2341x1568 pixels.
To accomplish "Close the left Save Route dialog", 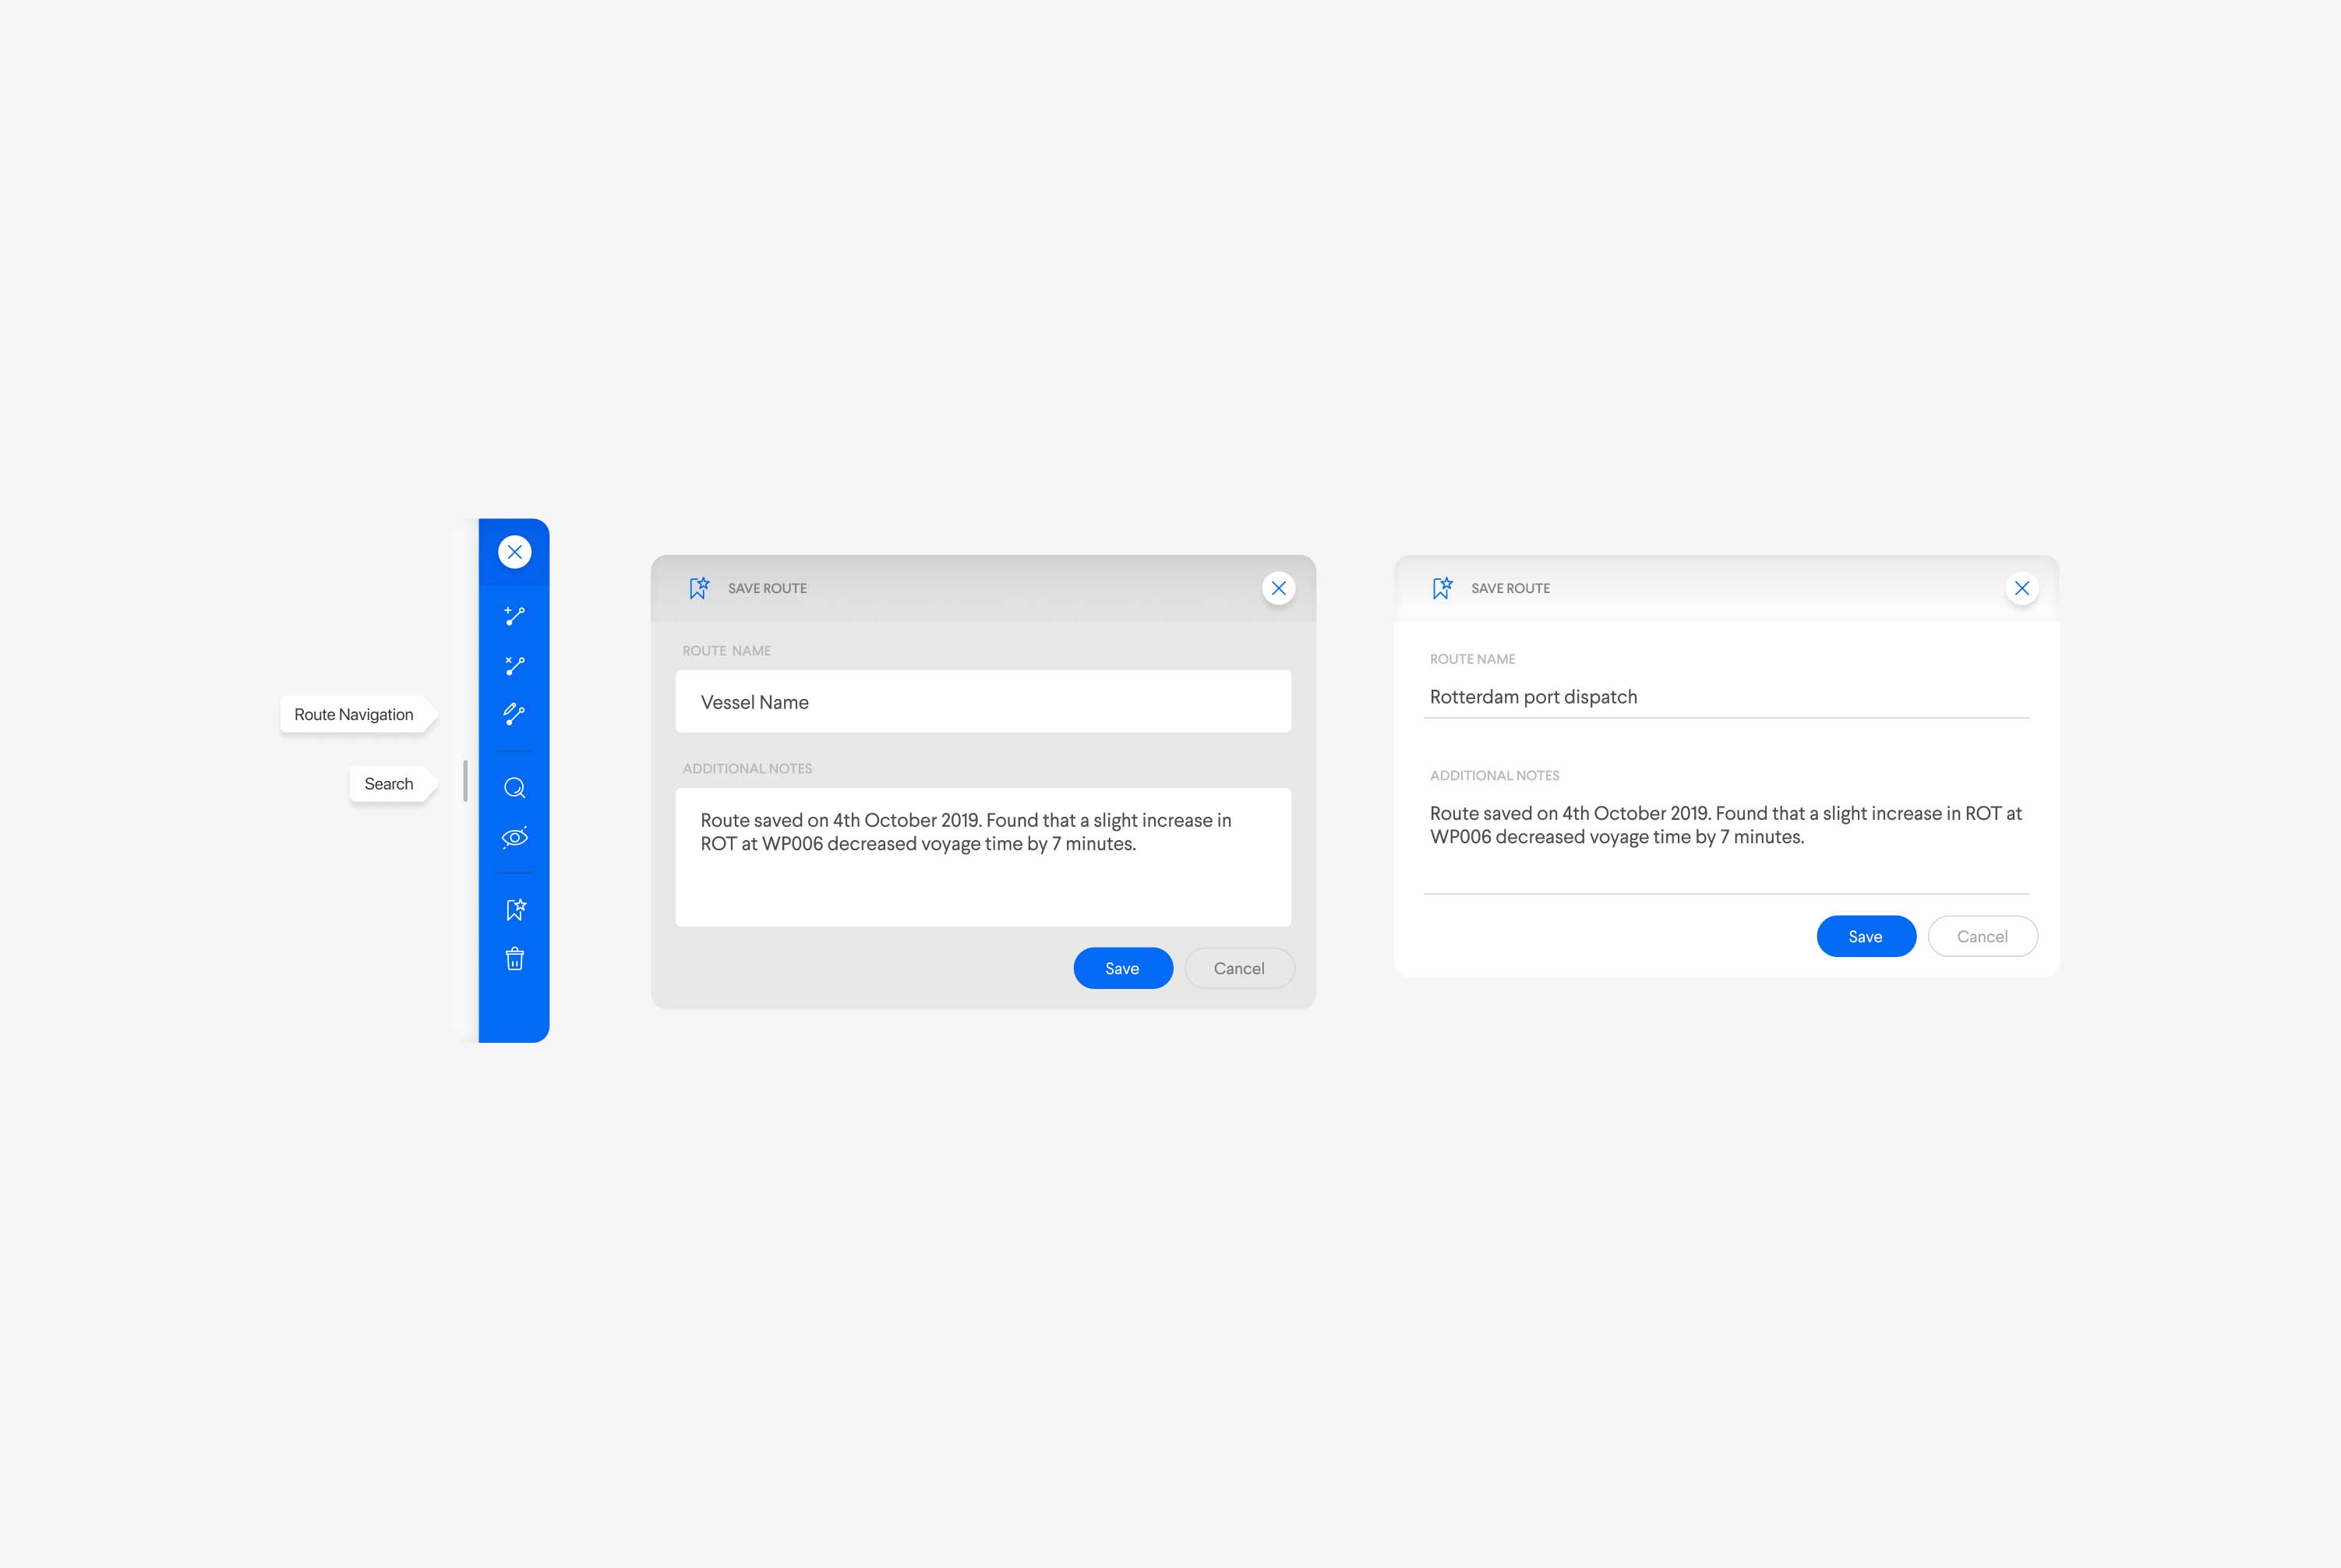I will (1279, 588).
